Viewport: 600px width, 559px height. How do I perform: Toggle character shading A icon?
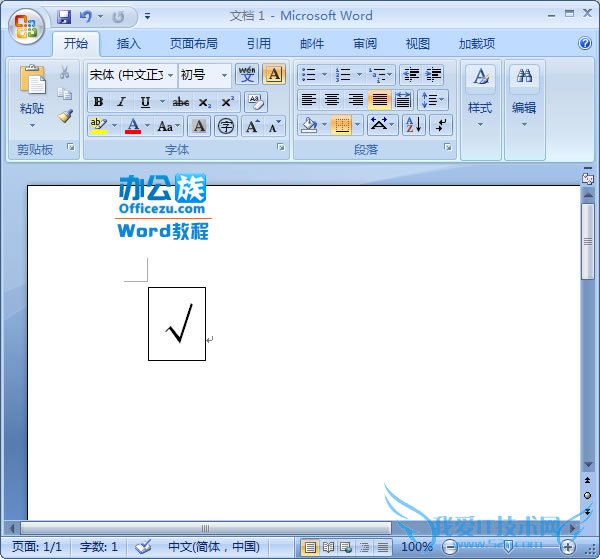(199, 126)
